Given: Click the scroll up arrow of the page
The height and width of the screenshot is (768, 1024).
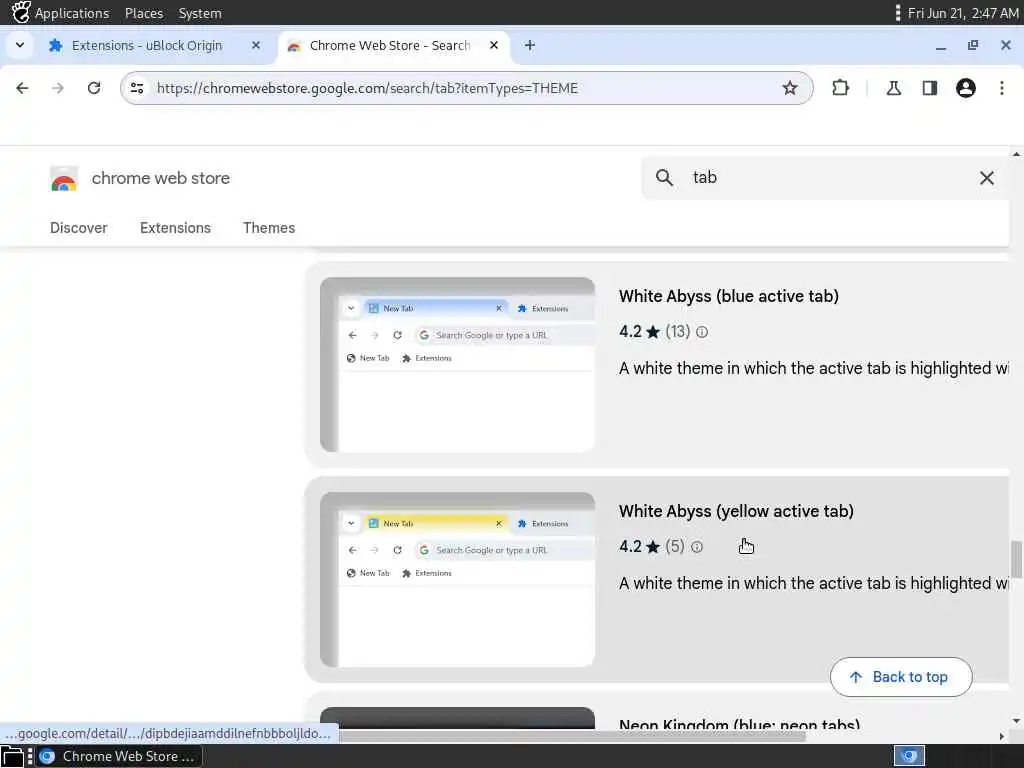Looking at the screenshot, I should [x=1016, y=154].
